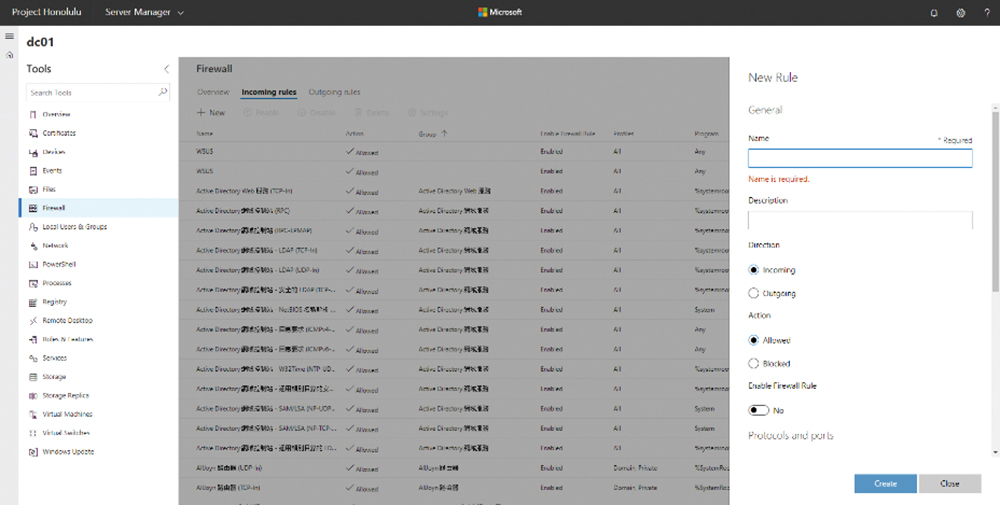
Task: Select the Outgoing direction radio button
Action: coord(753,293)
